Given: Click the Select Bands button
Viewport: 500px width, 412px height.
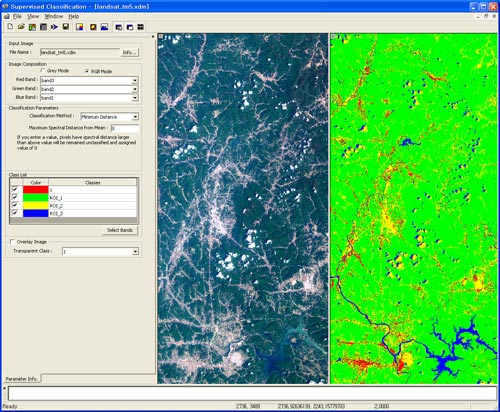Looking at the screenshot, I should (x=120, y=230).
